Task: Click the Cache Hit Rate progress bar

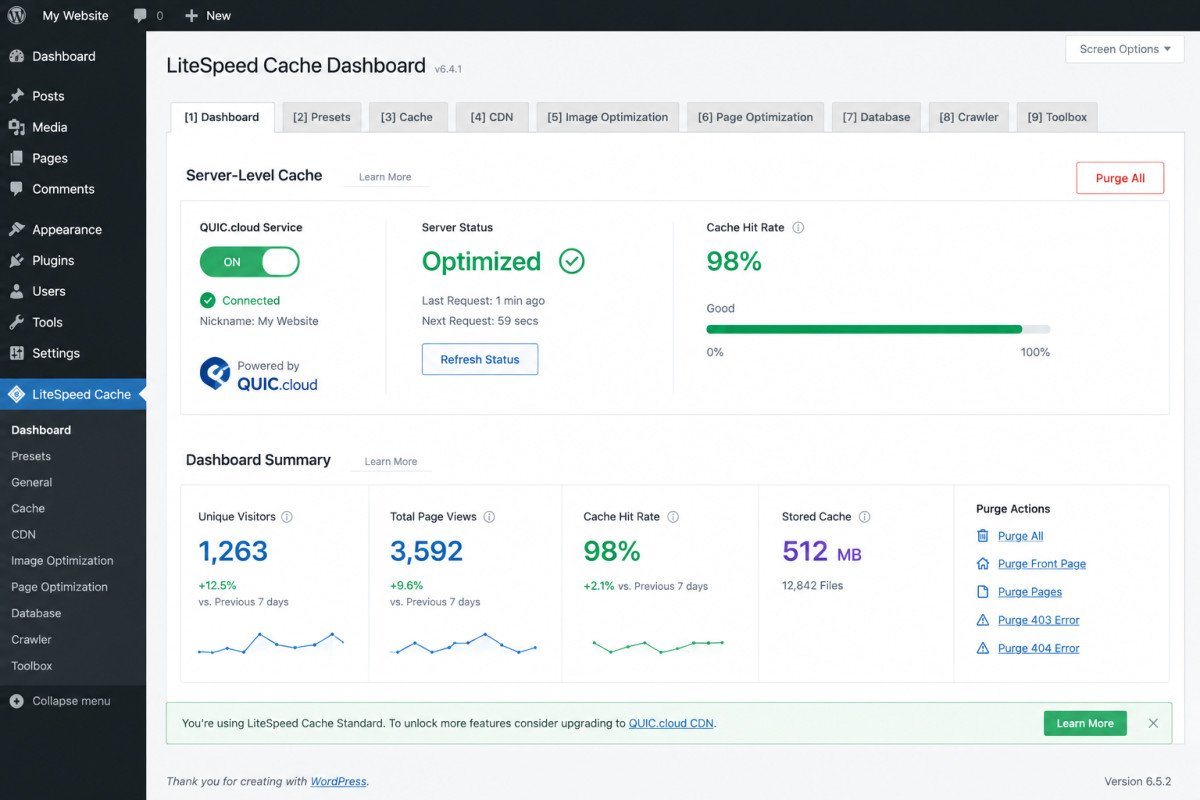Action: coord(878,329)
